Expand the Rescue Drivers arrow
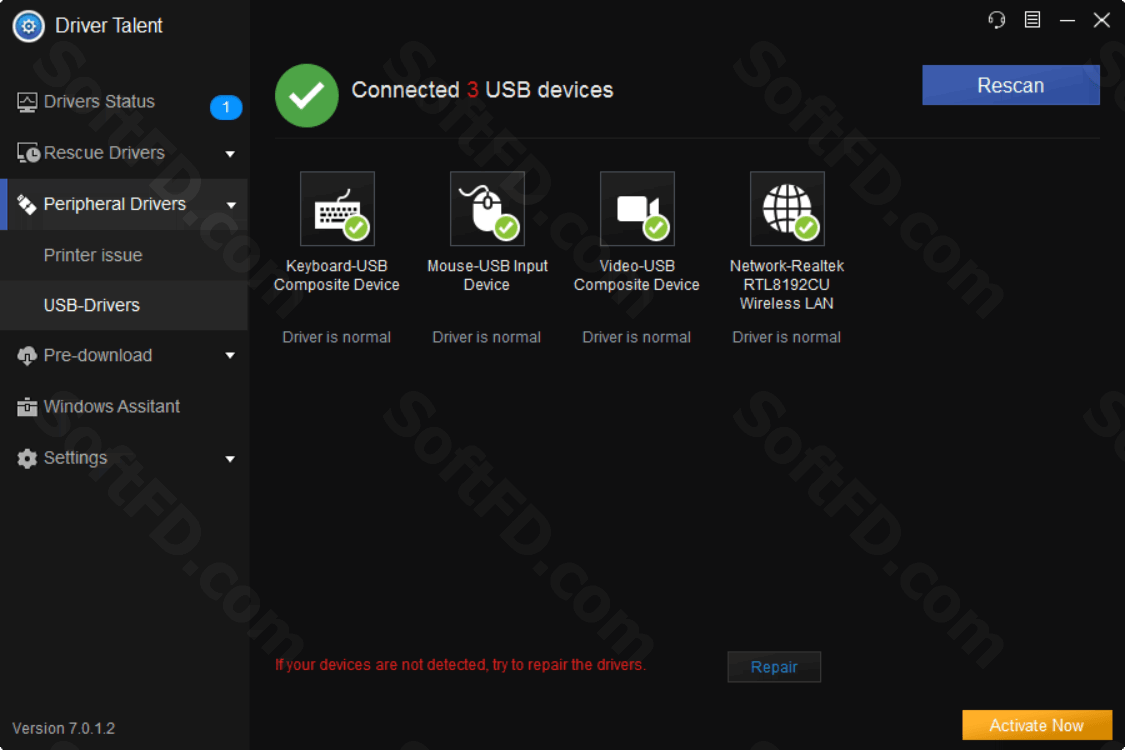This screenshot has height=750, width=1125. (230, 154)
